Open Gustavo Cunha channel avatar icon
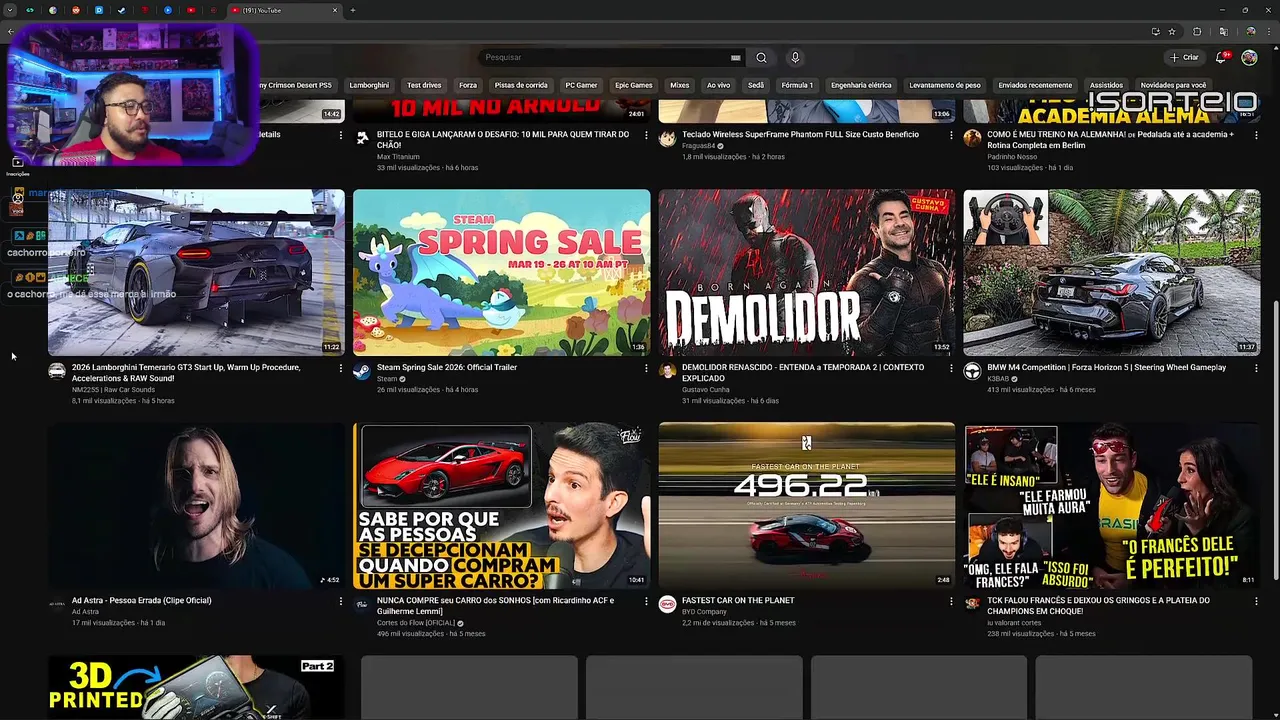 click(667, 371)
